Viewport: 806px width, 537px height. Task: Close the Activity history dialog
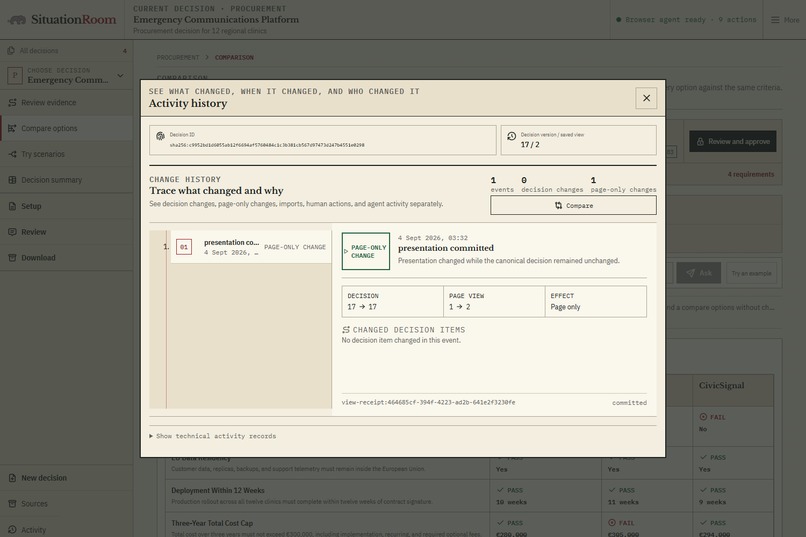click(646, 98)
